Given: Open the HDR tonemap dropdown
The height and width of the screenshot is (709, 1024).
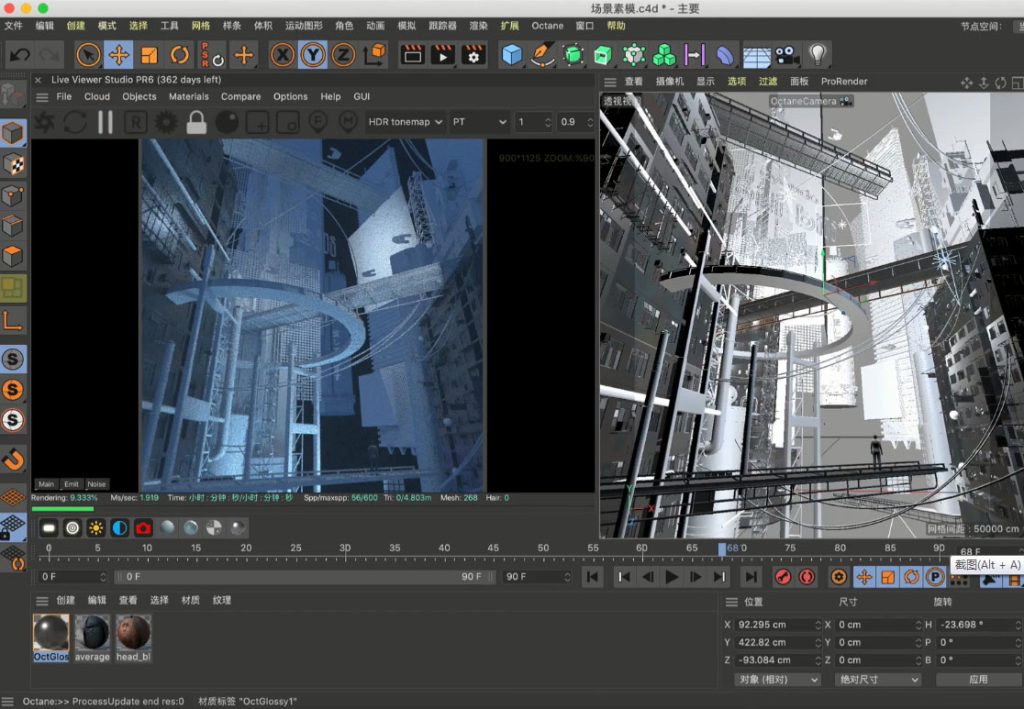Looking at the screenshot, I should coord(404,122).
